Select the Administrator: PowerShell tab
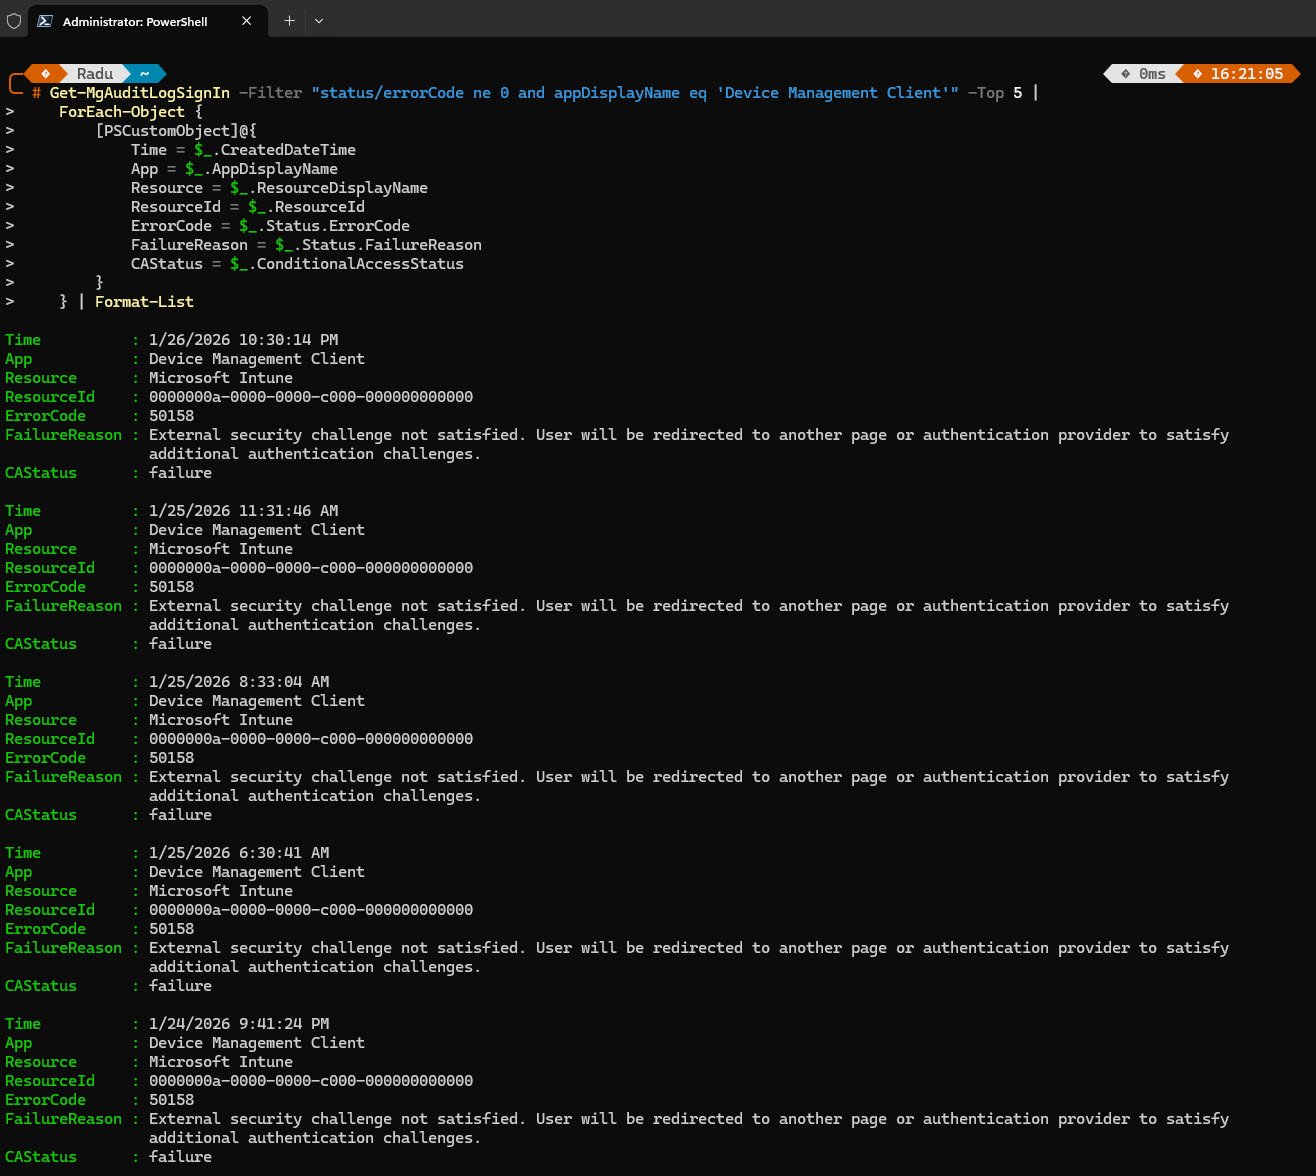This screenshot has height=1176, width=1316. click(135, 21)
